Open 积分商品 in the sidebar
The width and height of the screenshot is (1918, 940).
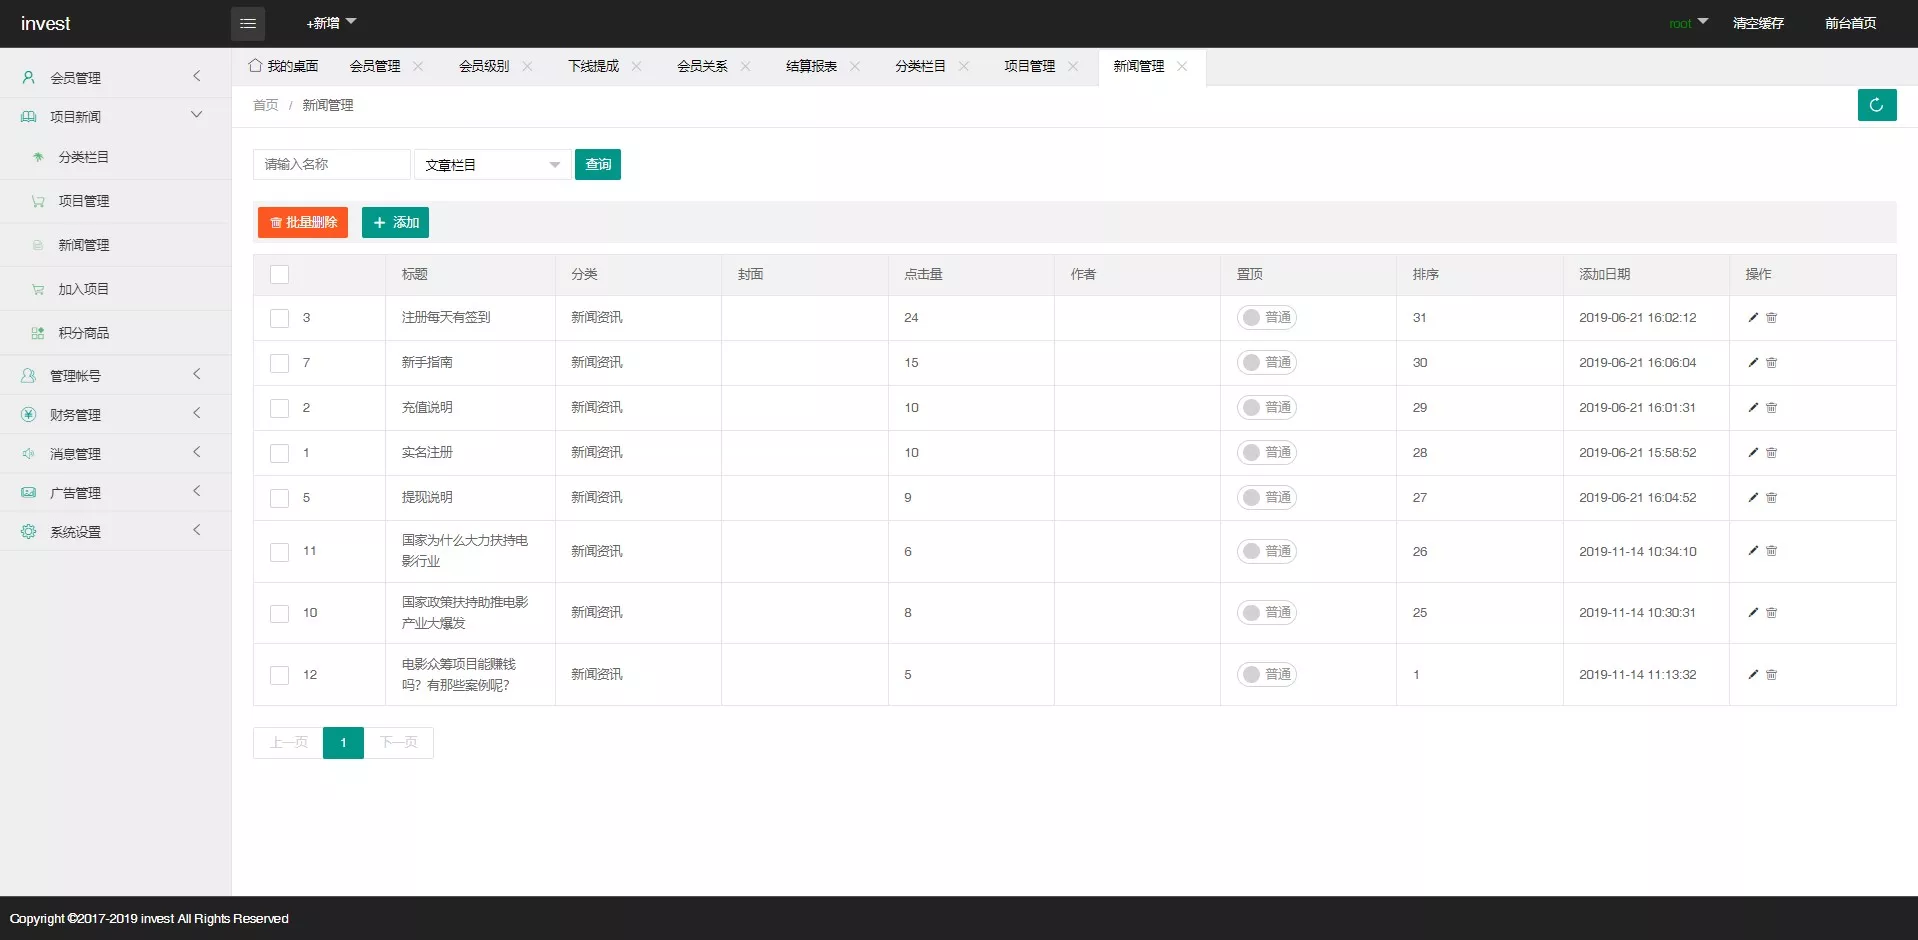pyautogui.click(x=84, y=333)
